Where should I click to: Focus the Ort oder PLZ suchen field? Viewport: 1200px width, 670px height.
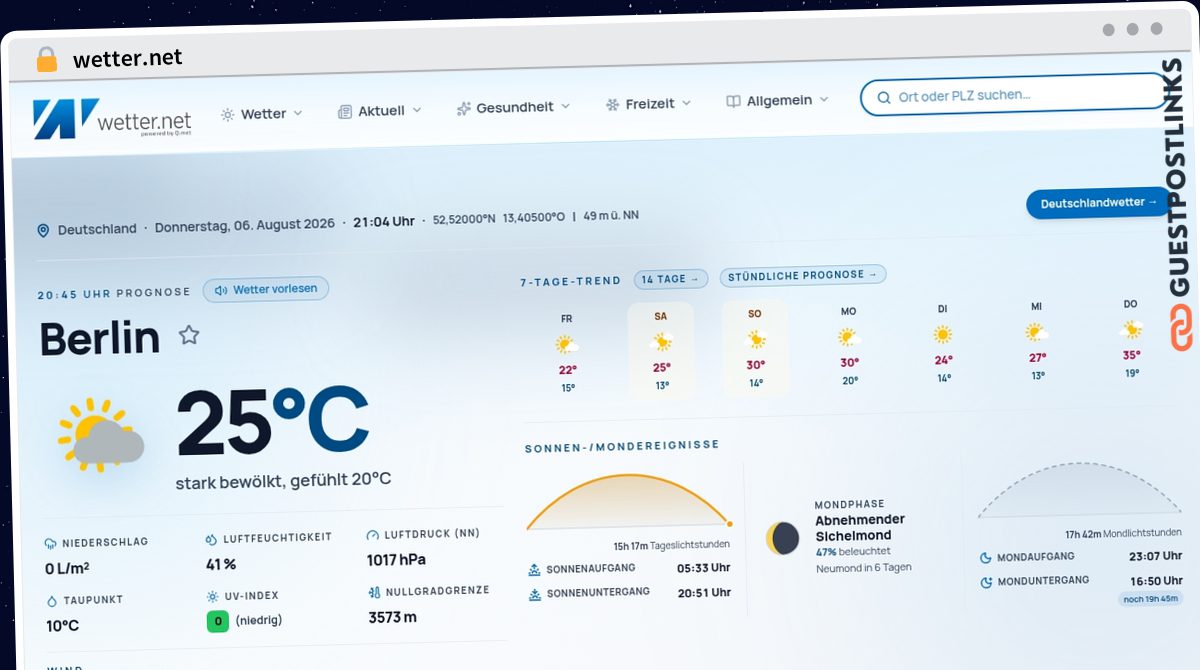click(1014, 95)
